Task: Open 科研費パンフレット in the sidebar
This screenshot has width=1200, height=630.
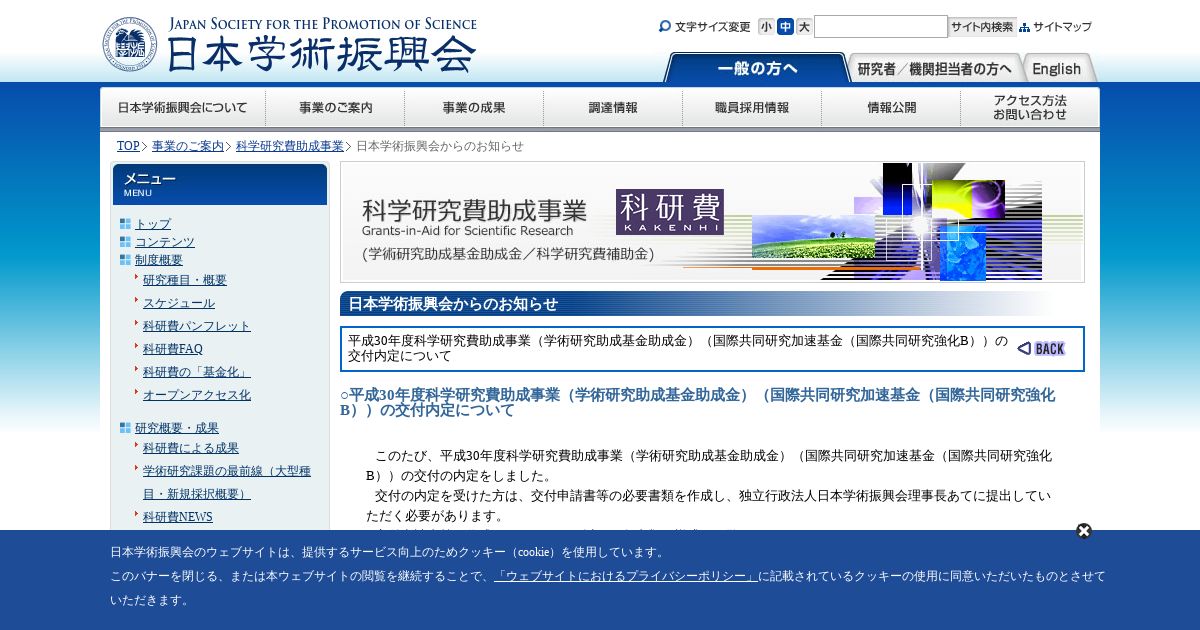Action: (x=197, y=326)
